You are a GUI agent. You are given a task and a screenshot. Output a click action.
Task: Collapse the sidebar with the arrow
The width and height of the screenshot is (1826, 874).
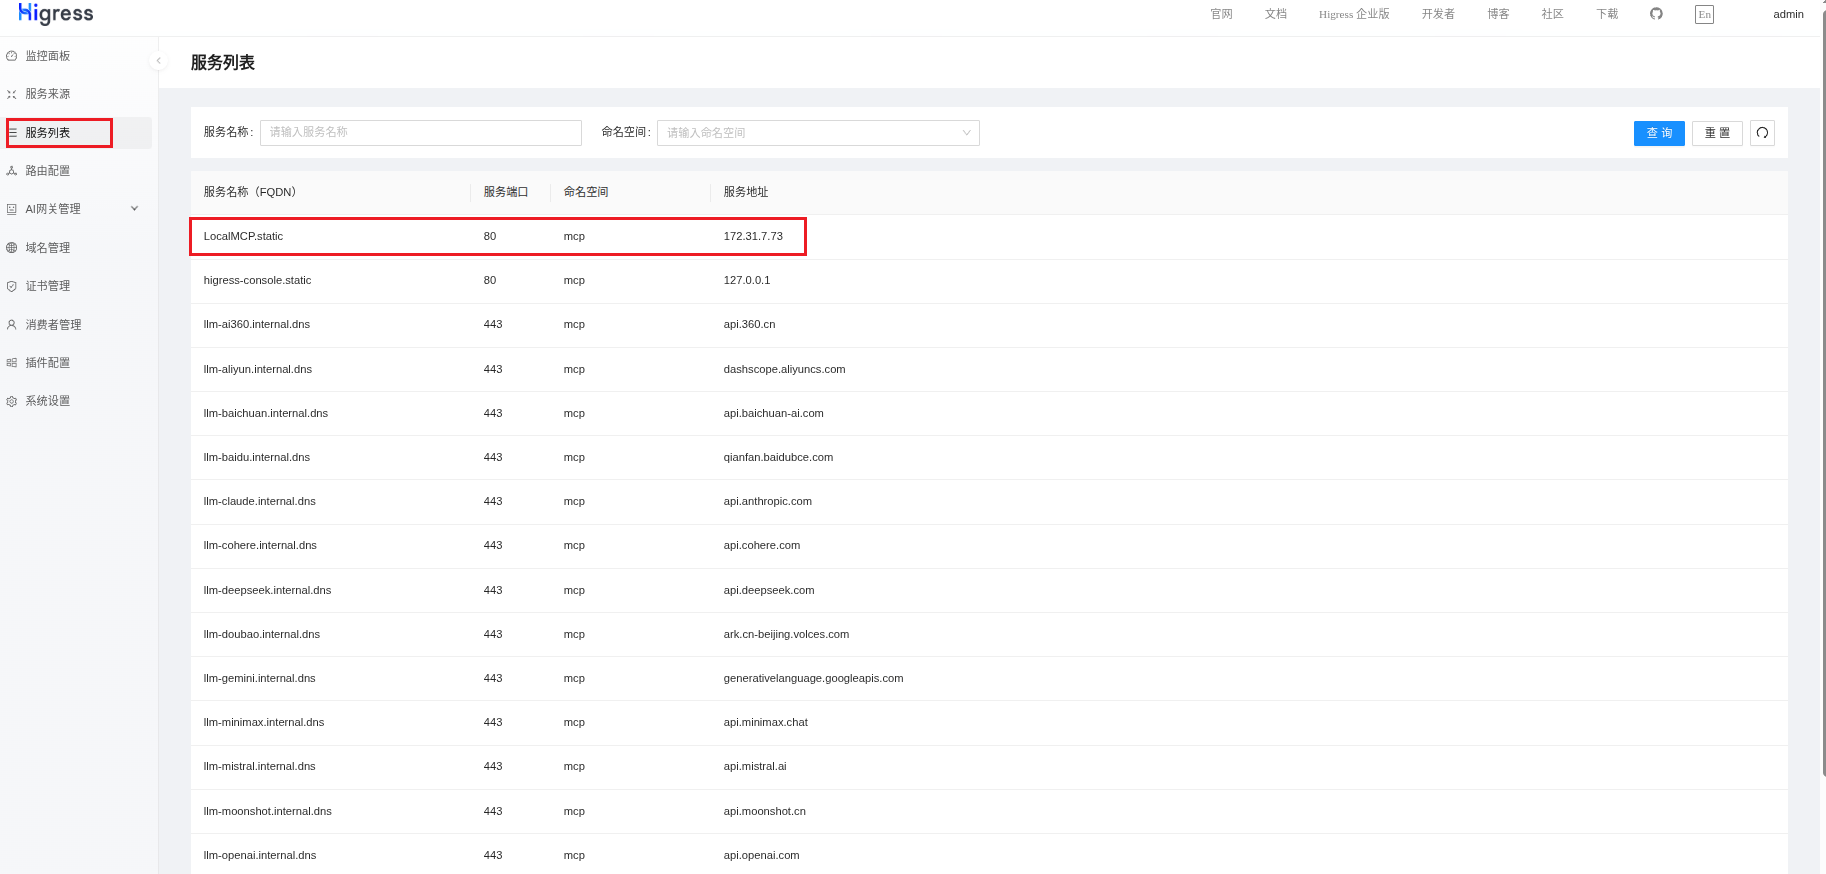[x=158, y=61]
